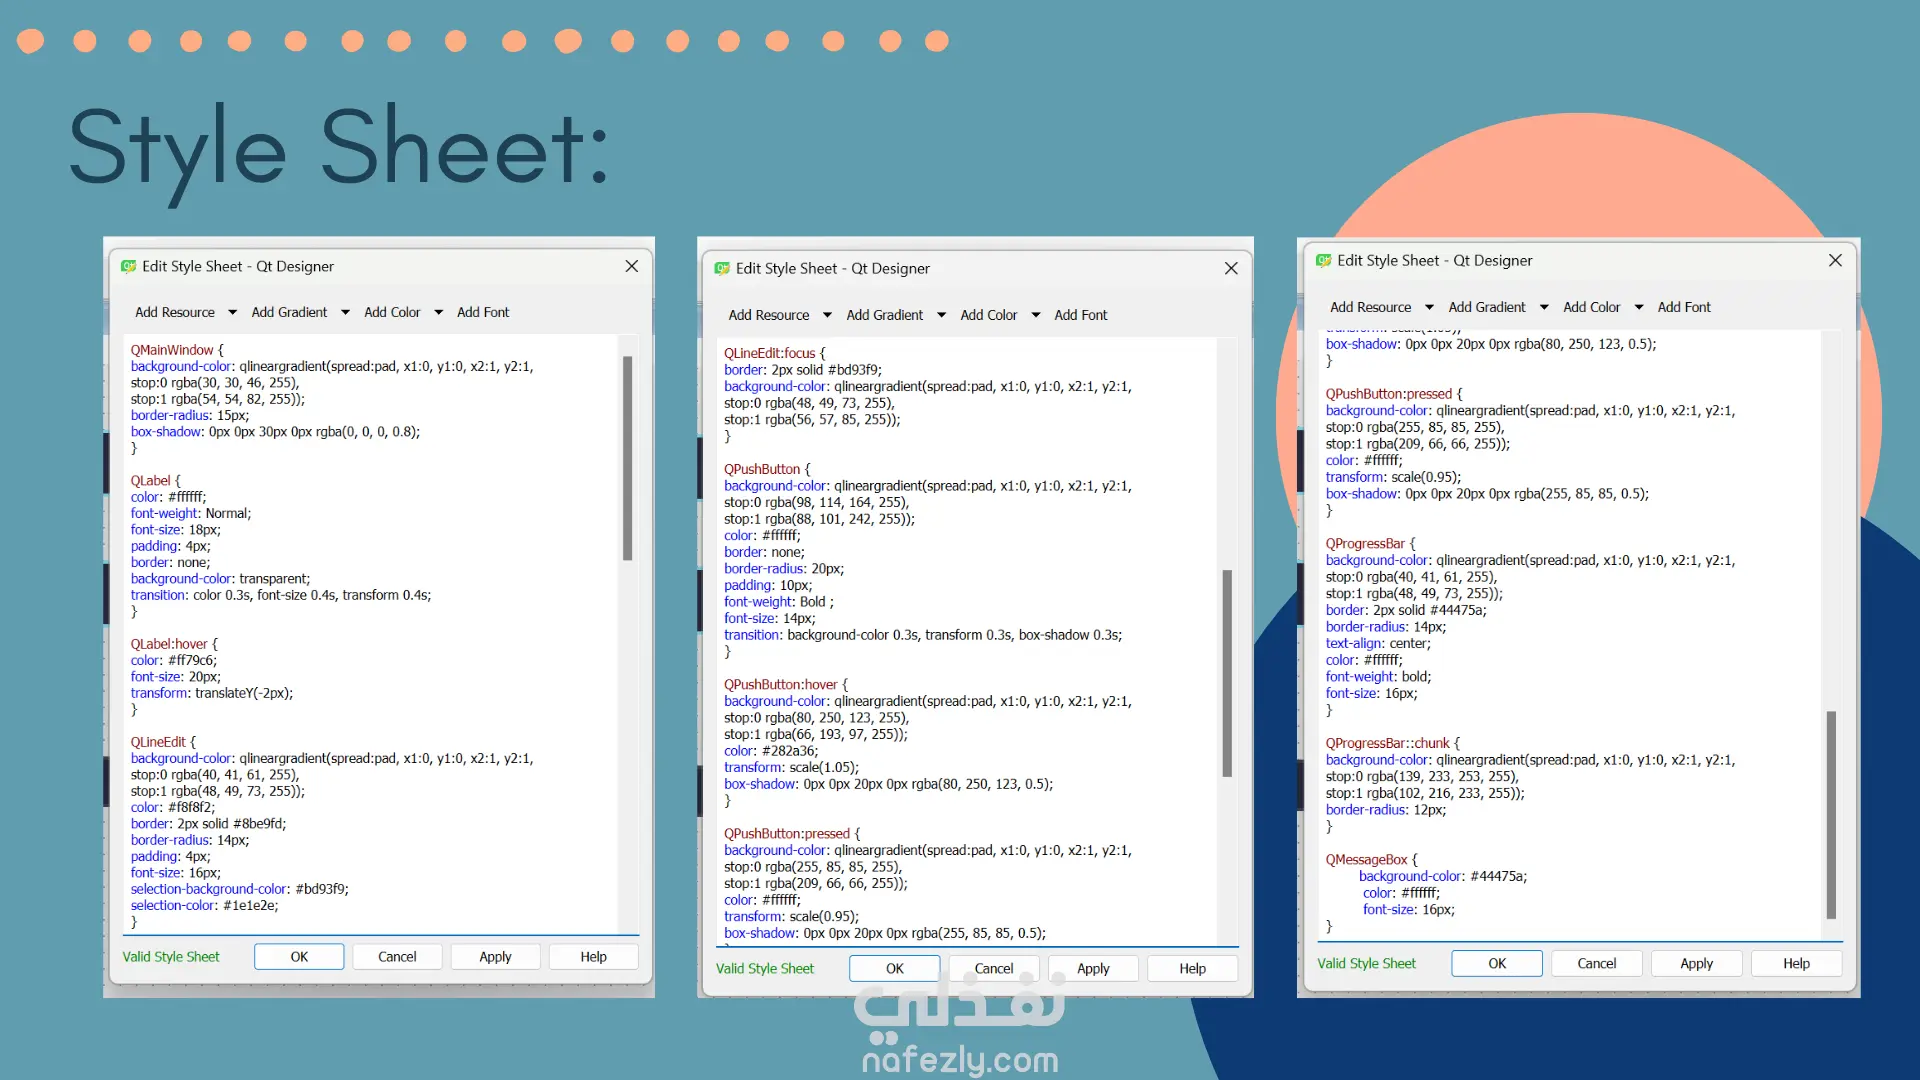Place cursor on the 'QPushButton:hover {' line
The width and height of the screenshot is (1920, 1080).
click(786, 684)
